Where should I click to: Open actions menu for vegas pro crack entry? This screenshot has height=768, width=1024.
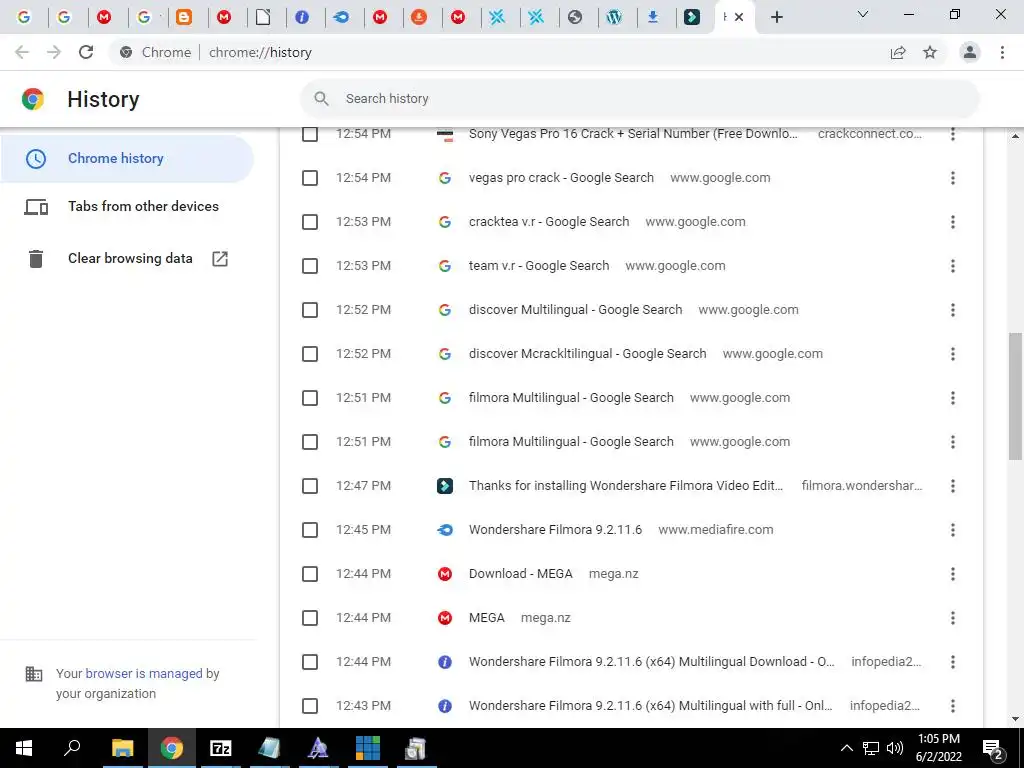tap(953, 178)
